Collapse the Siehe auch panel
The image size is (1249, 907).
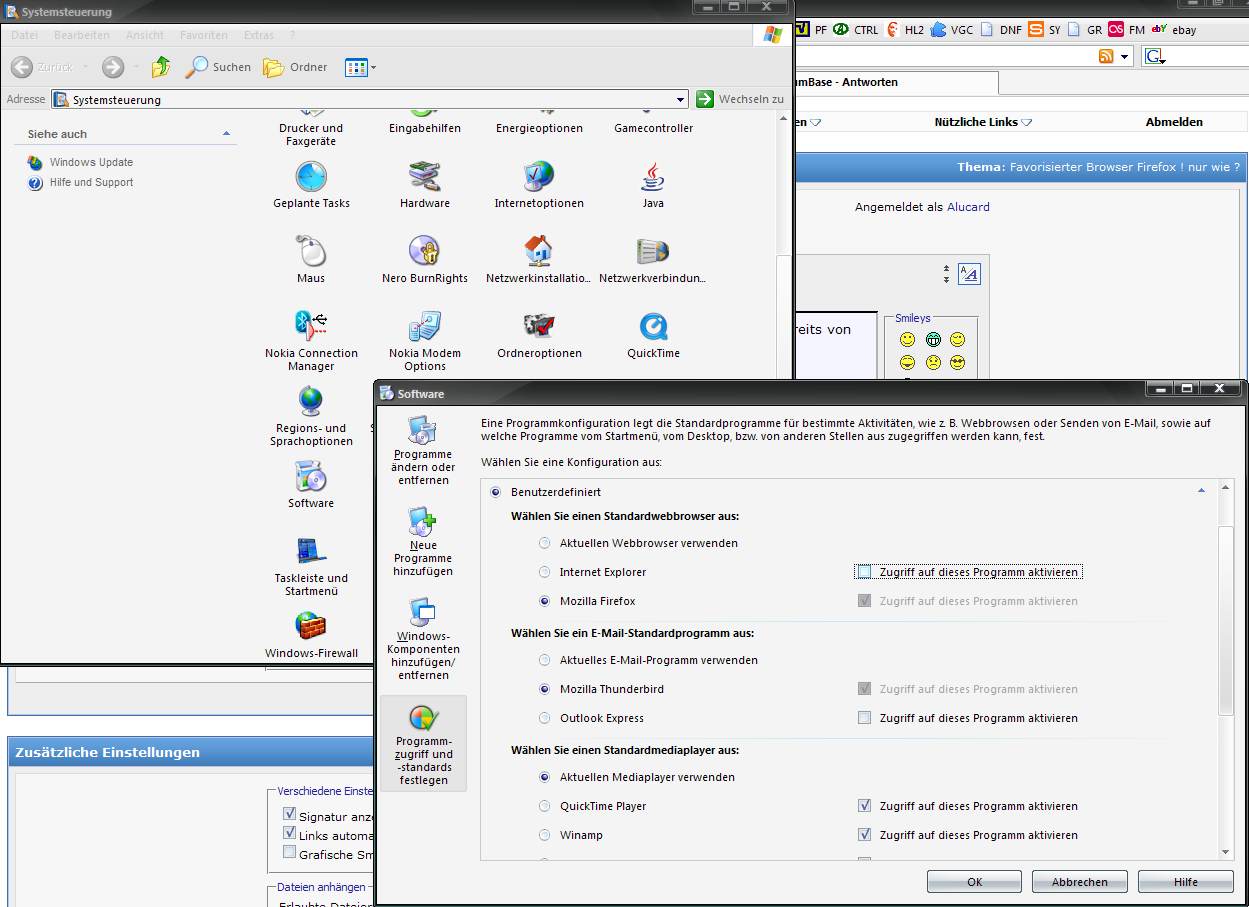coord(226,134)
